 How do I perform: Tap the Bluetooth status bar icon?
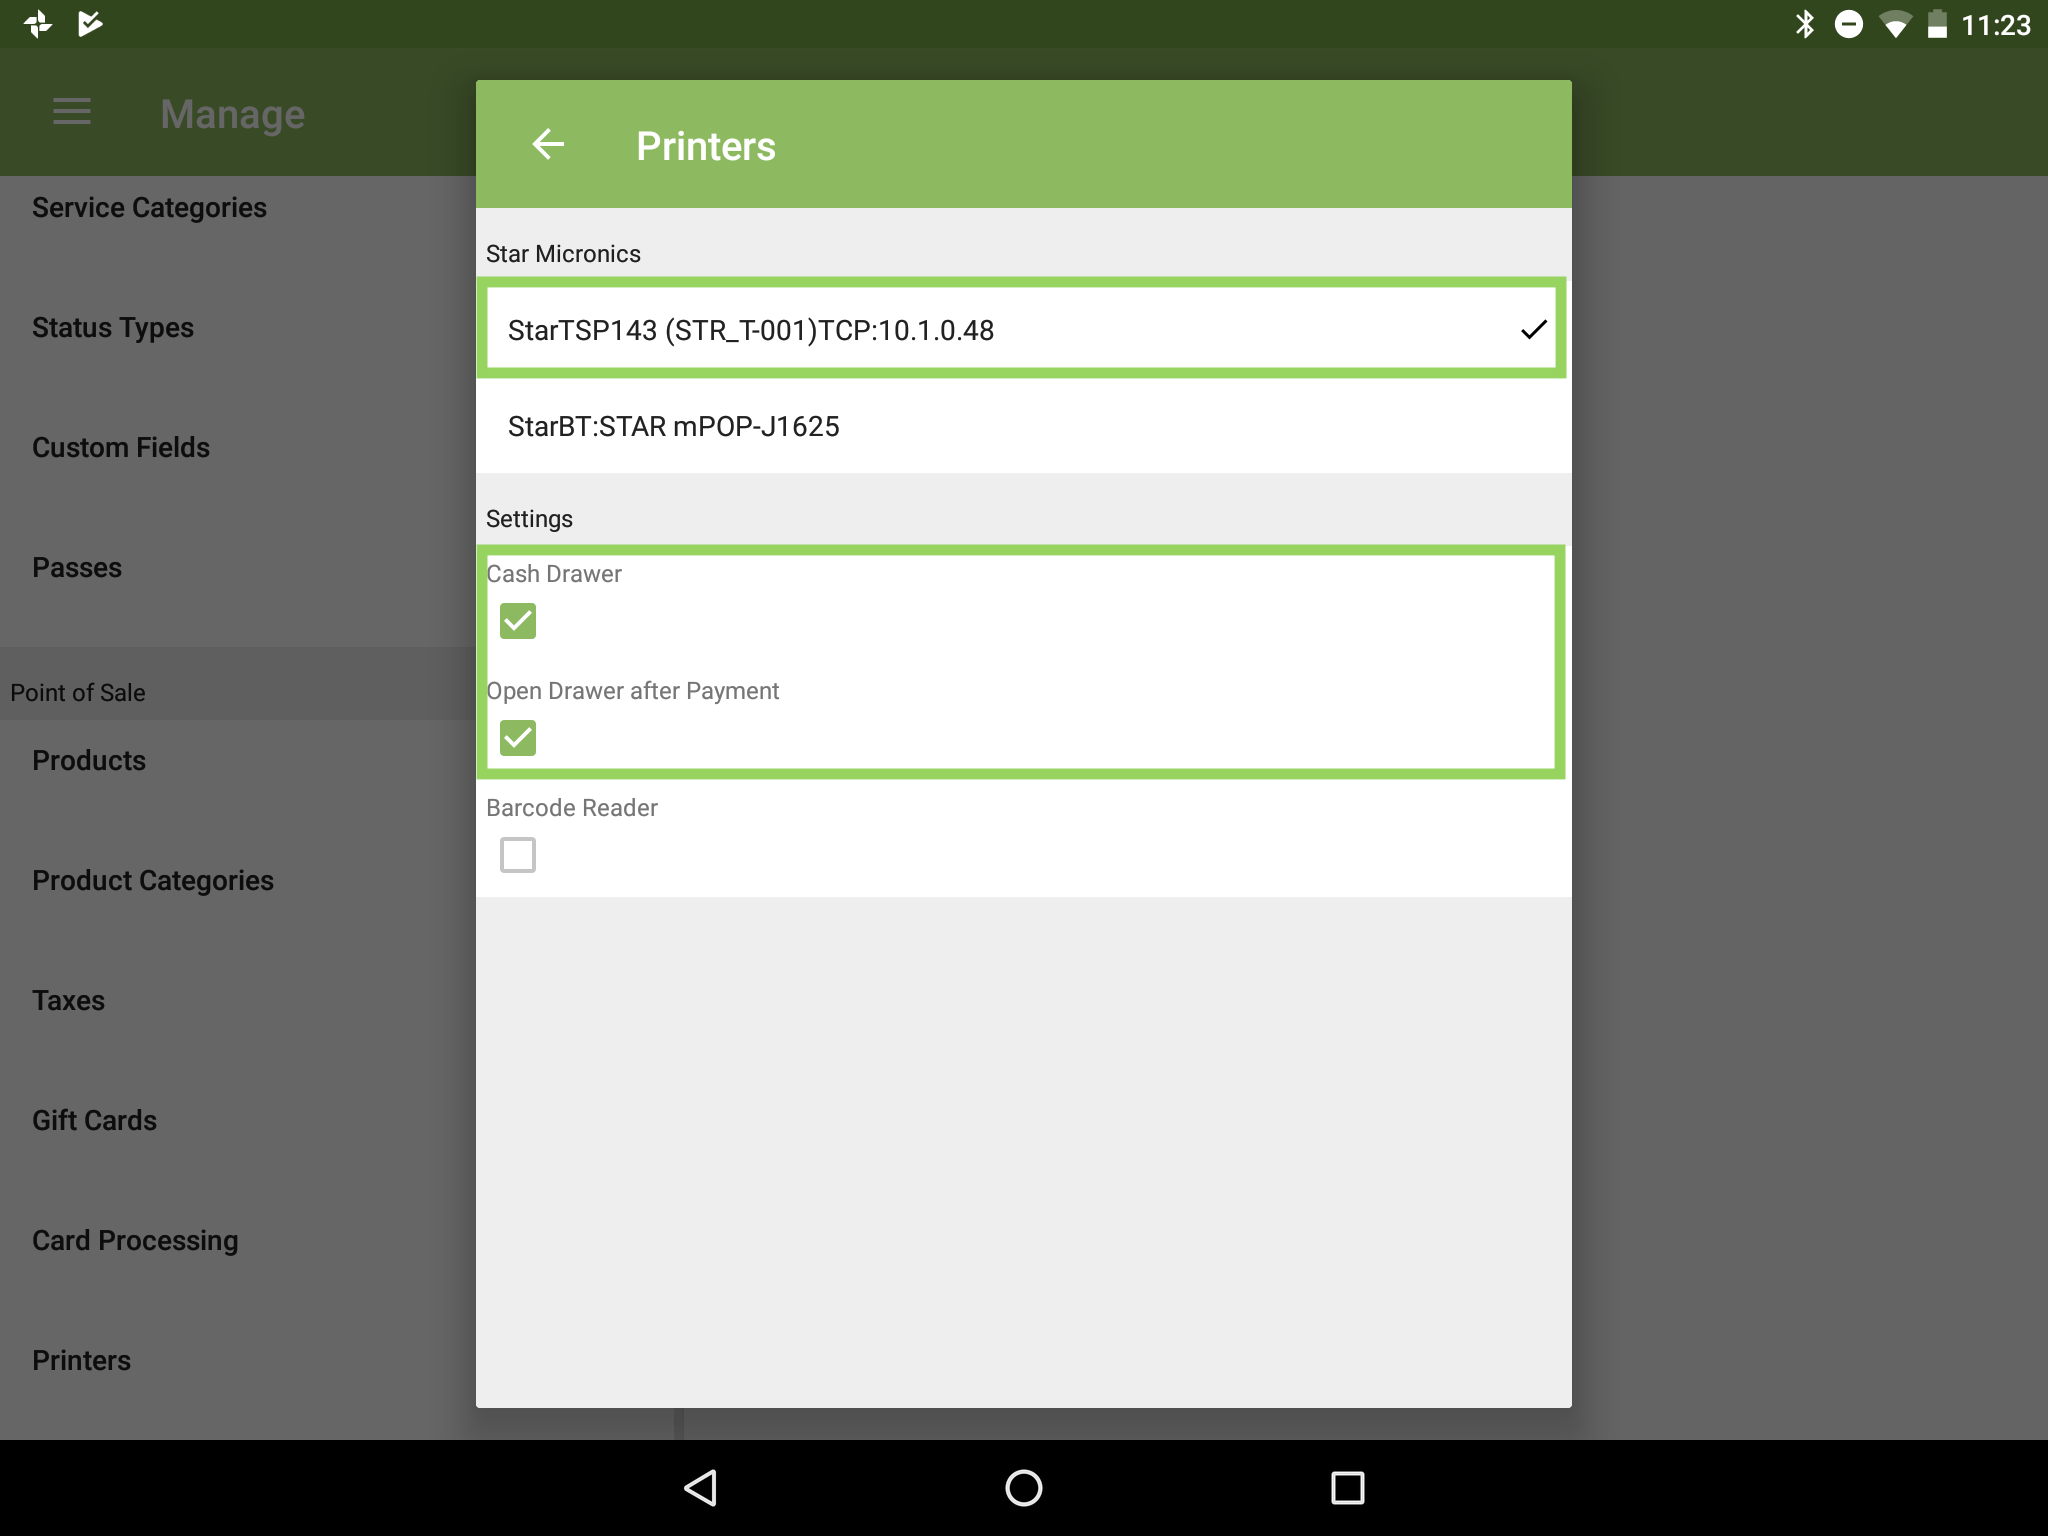tap(1805, 24)
